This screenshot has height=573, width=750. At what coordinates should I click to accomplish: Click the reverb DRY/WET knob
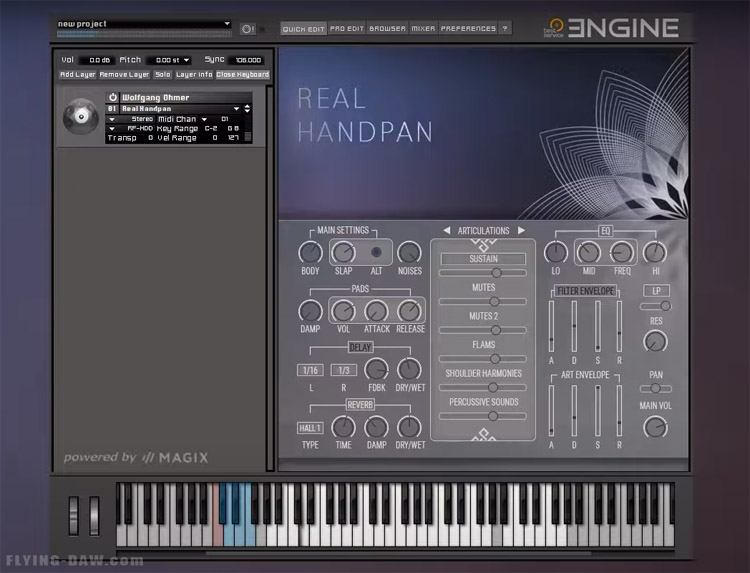coord(409,427)
